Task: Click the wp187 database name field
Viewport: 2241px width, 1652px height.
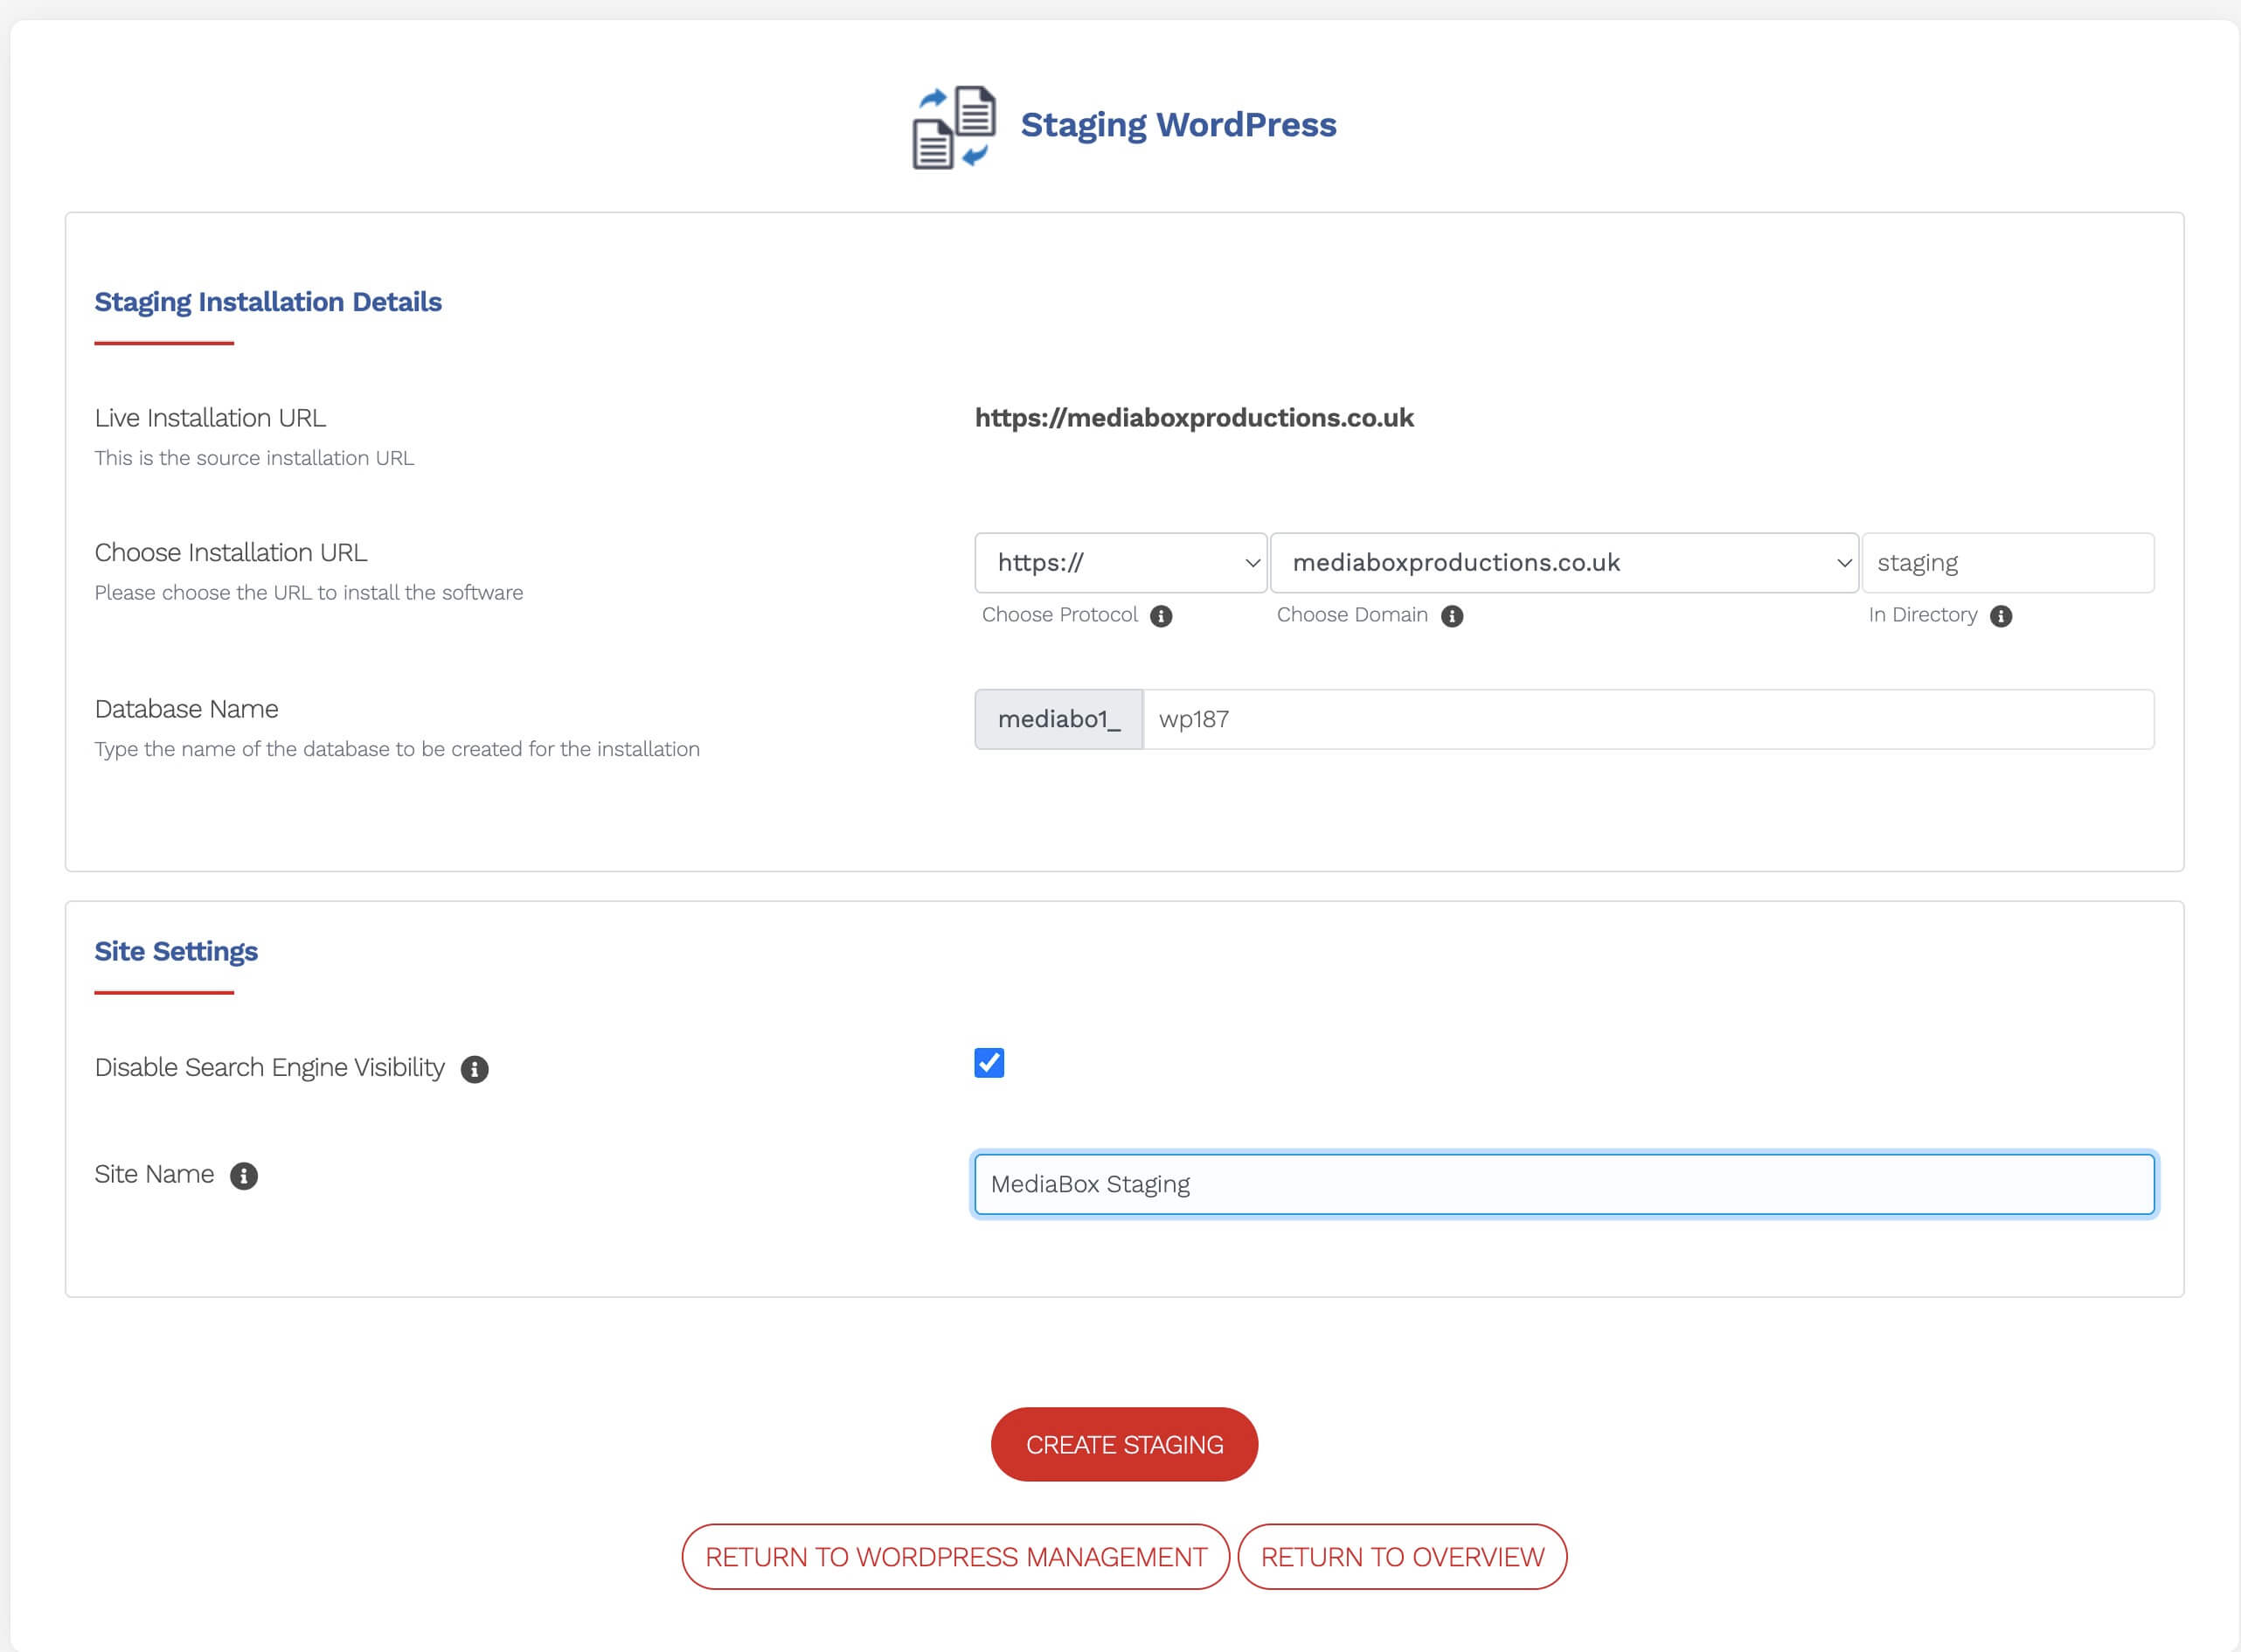Action: pos(1650,719)
